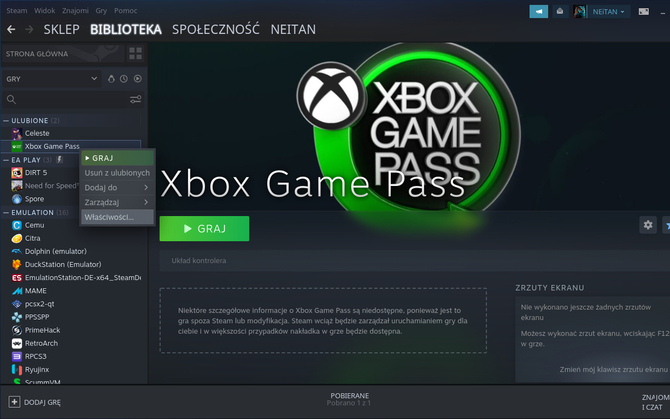
Task: Go back with the left arrow
Action: (x=11, y=29)
